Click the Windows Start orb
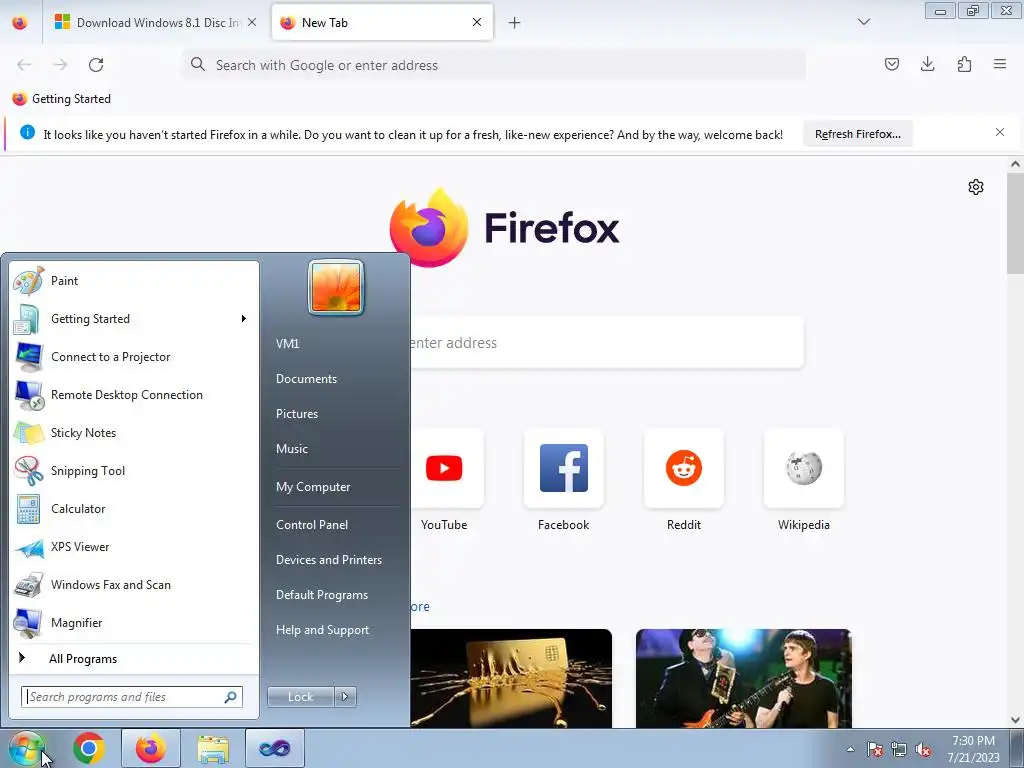The image size is (1024, 768). click(26, 748)
